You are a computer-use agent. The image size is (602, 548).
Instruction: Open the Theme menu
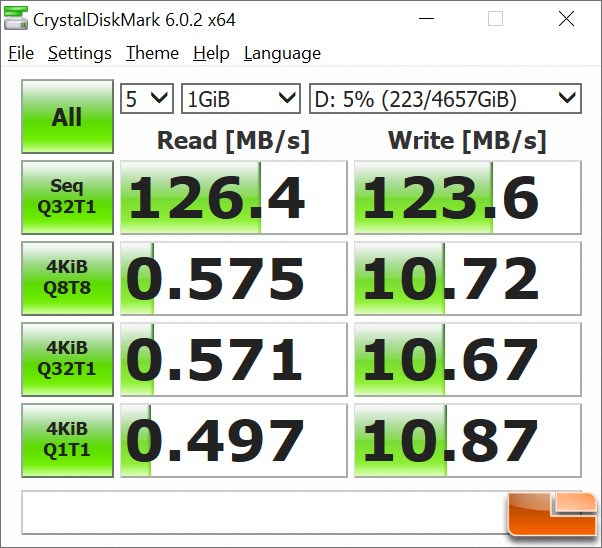[x=152, y=53]
